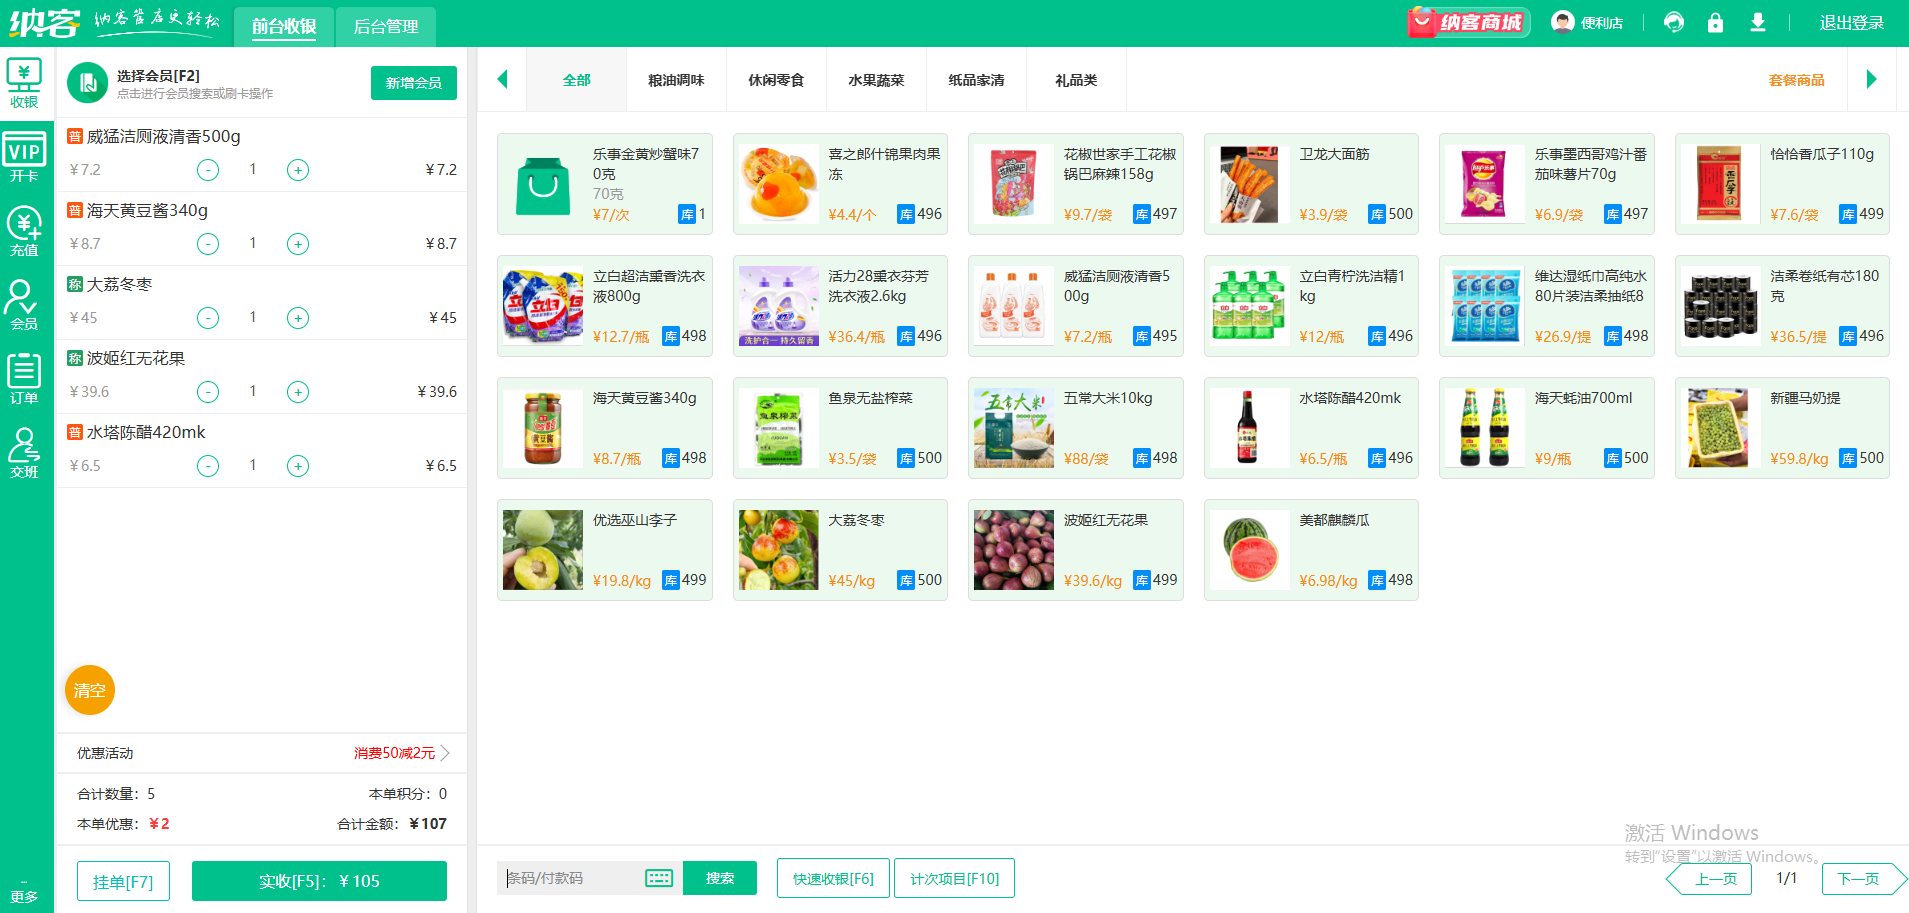The width and height of the screenshot is (1909, 913).
Task: Open the 订单 orders sidebar icon
Action: [24, 379]
